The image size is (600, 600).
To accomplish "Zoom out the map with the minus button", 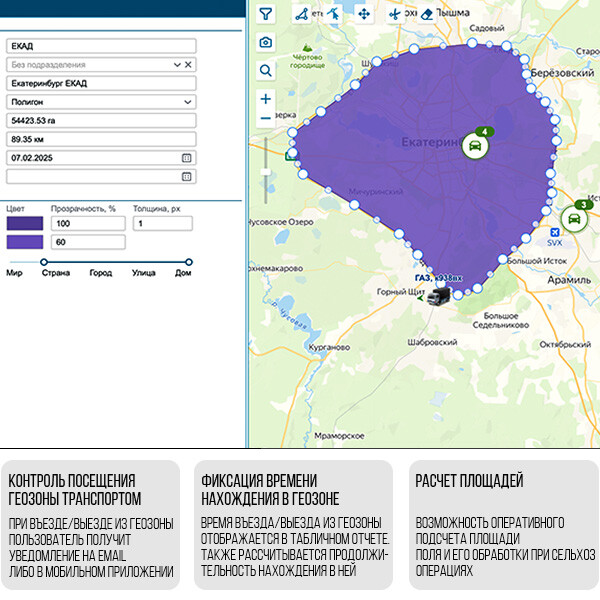I will point(265,118).
